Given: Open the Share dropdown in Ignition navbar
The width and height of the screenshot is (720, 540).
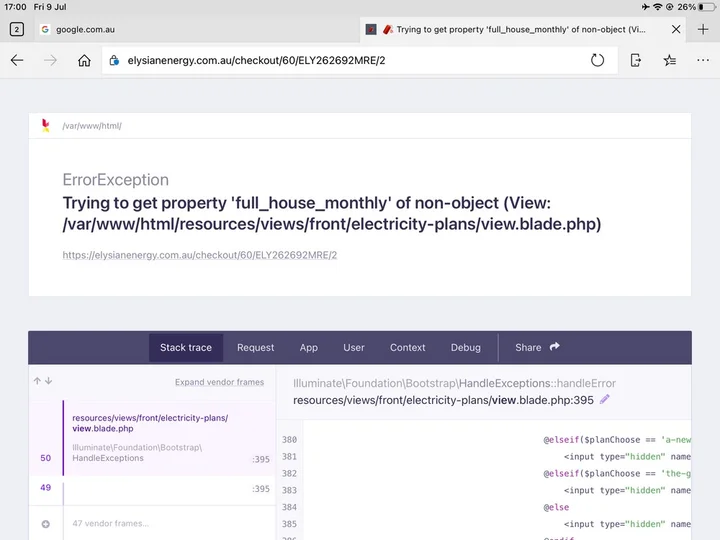Looking at the screenshot, I should [x=537, y=347].
